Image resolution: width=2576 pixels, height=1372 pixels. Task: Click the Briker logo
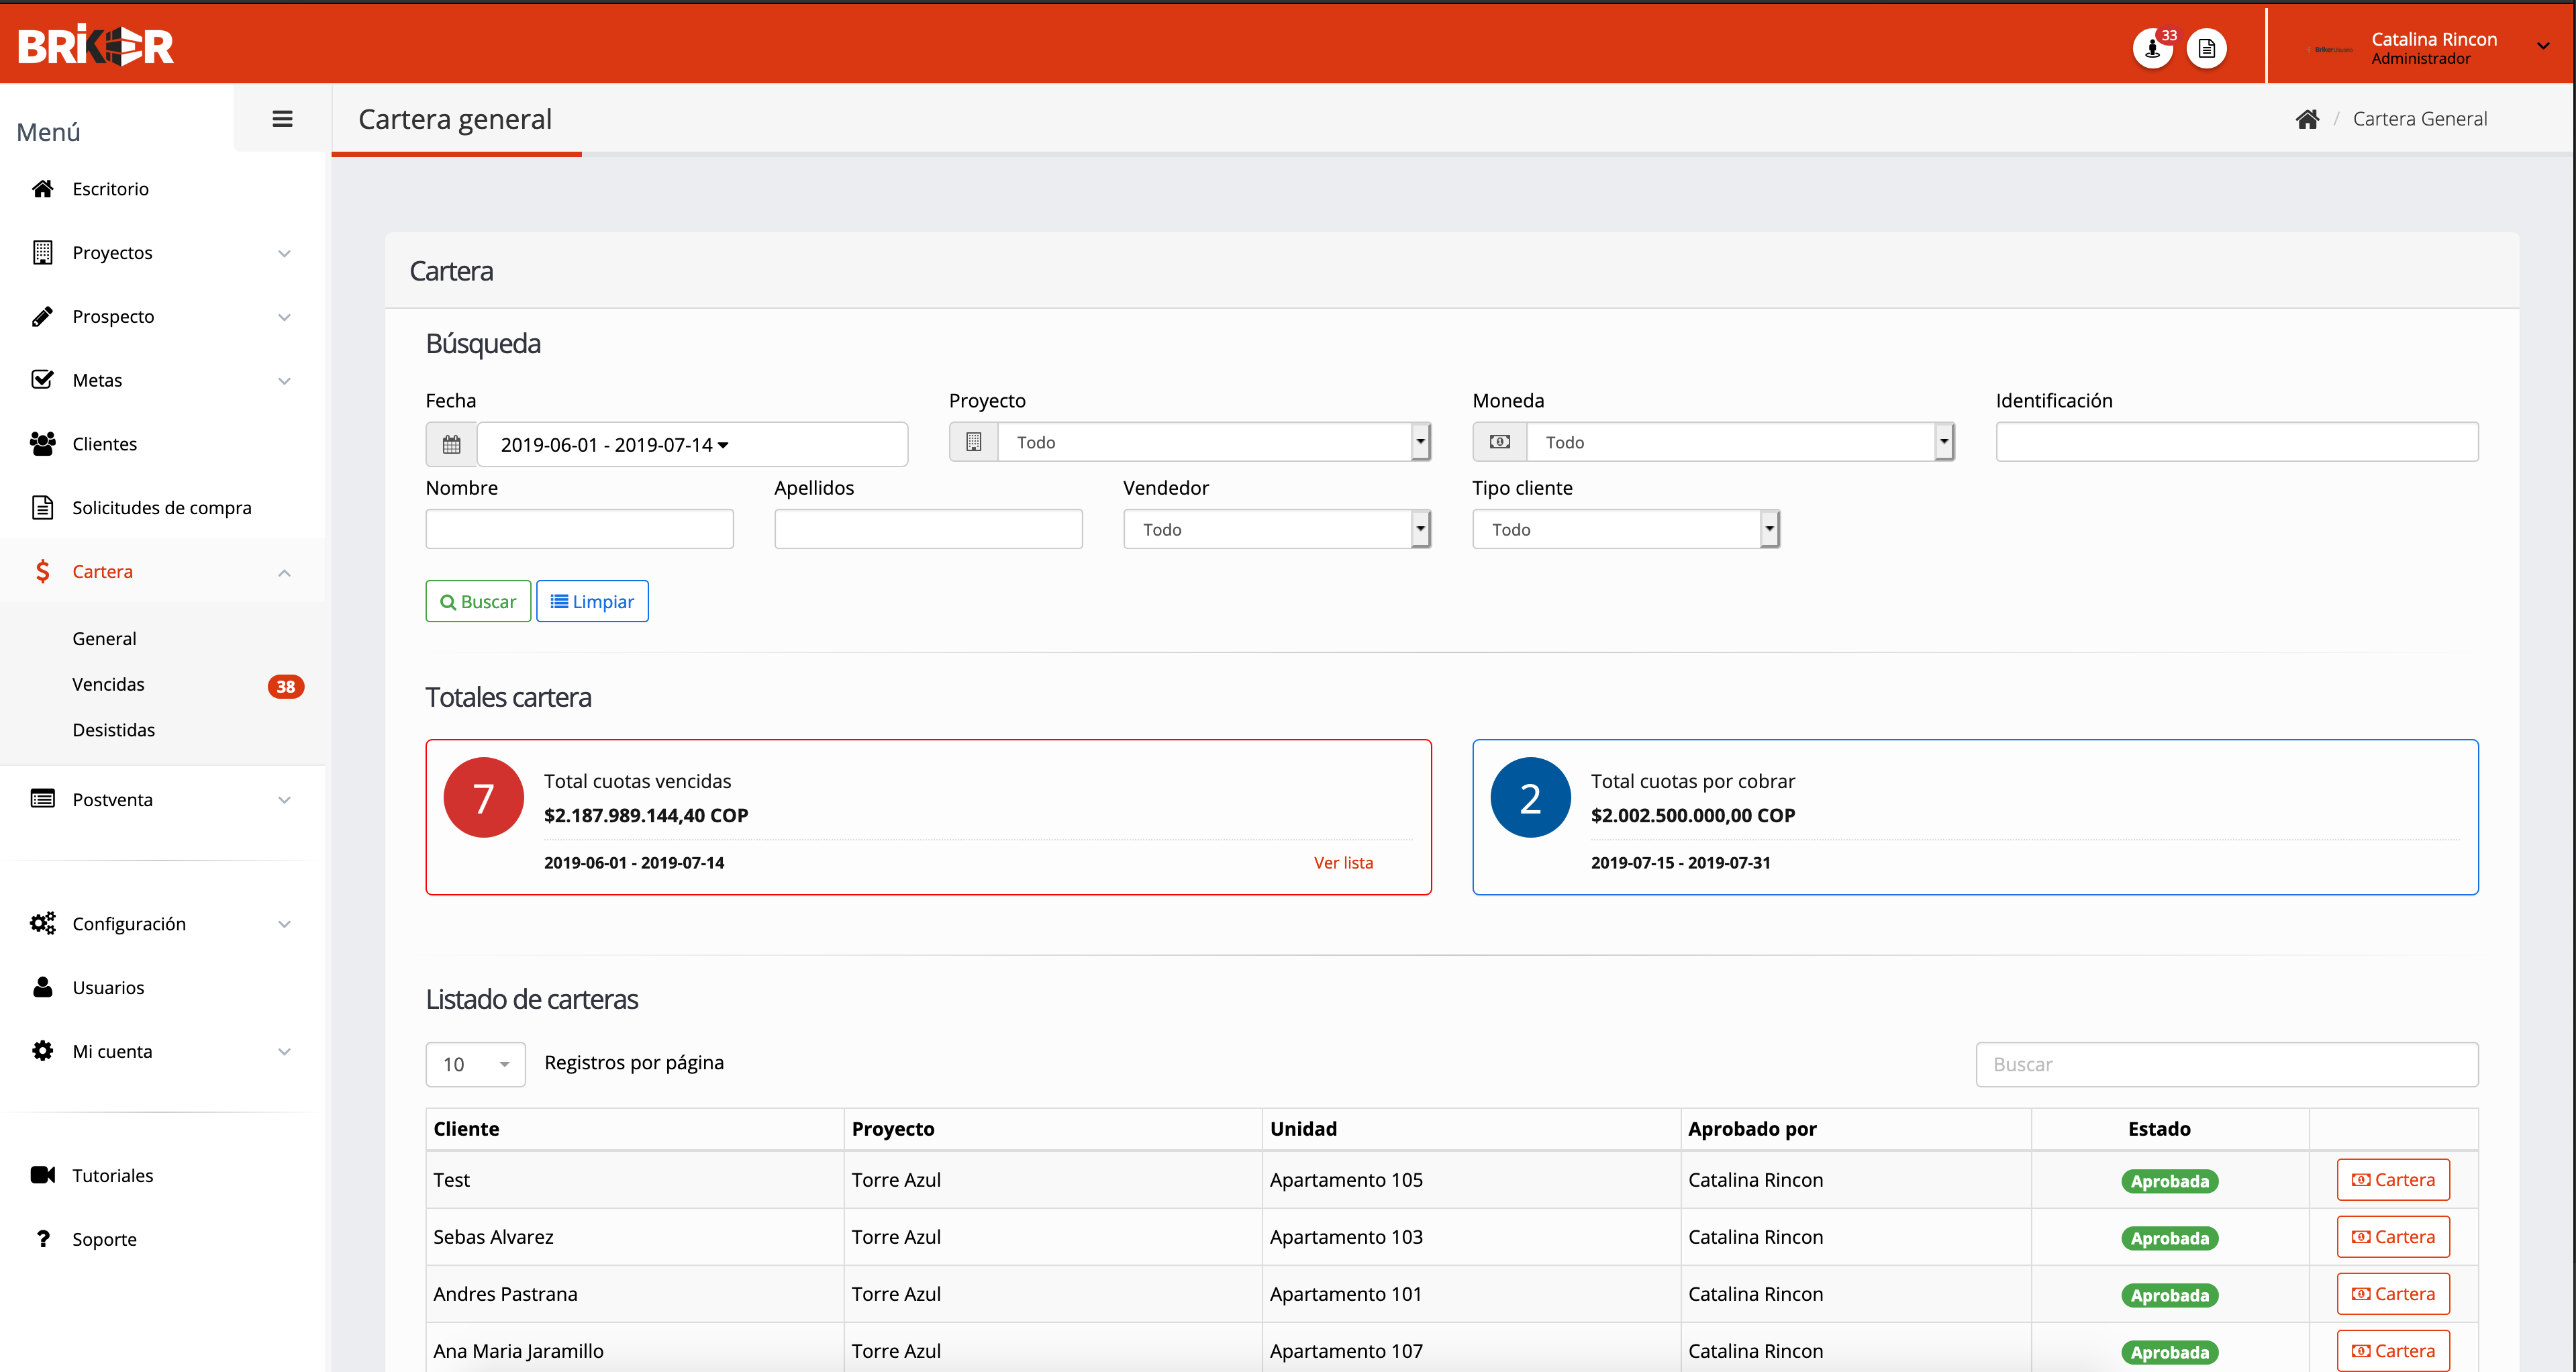[x=96, y=45]
